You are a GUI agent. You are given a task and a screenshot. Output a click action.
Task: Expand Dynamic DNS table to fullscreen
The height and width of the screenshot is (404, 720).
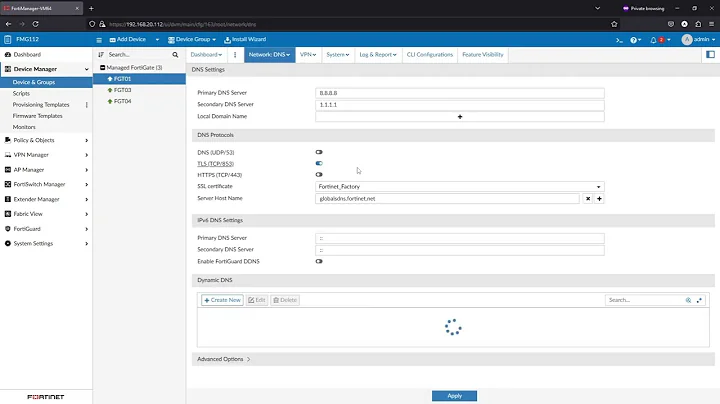click(x=699, y=300)
